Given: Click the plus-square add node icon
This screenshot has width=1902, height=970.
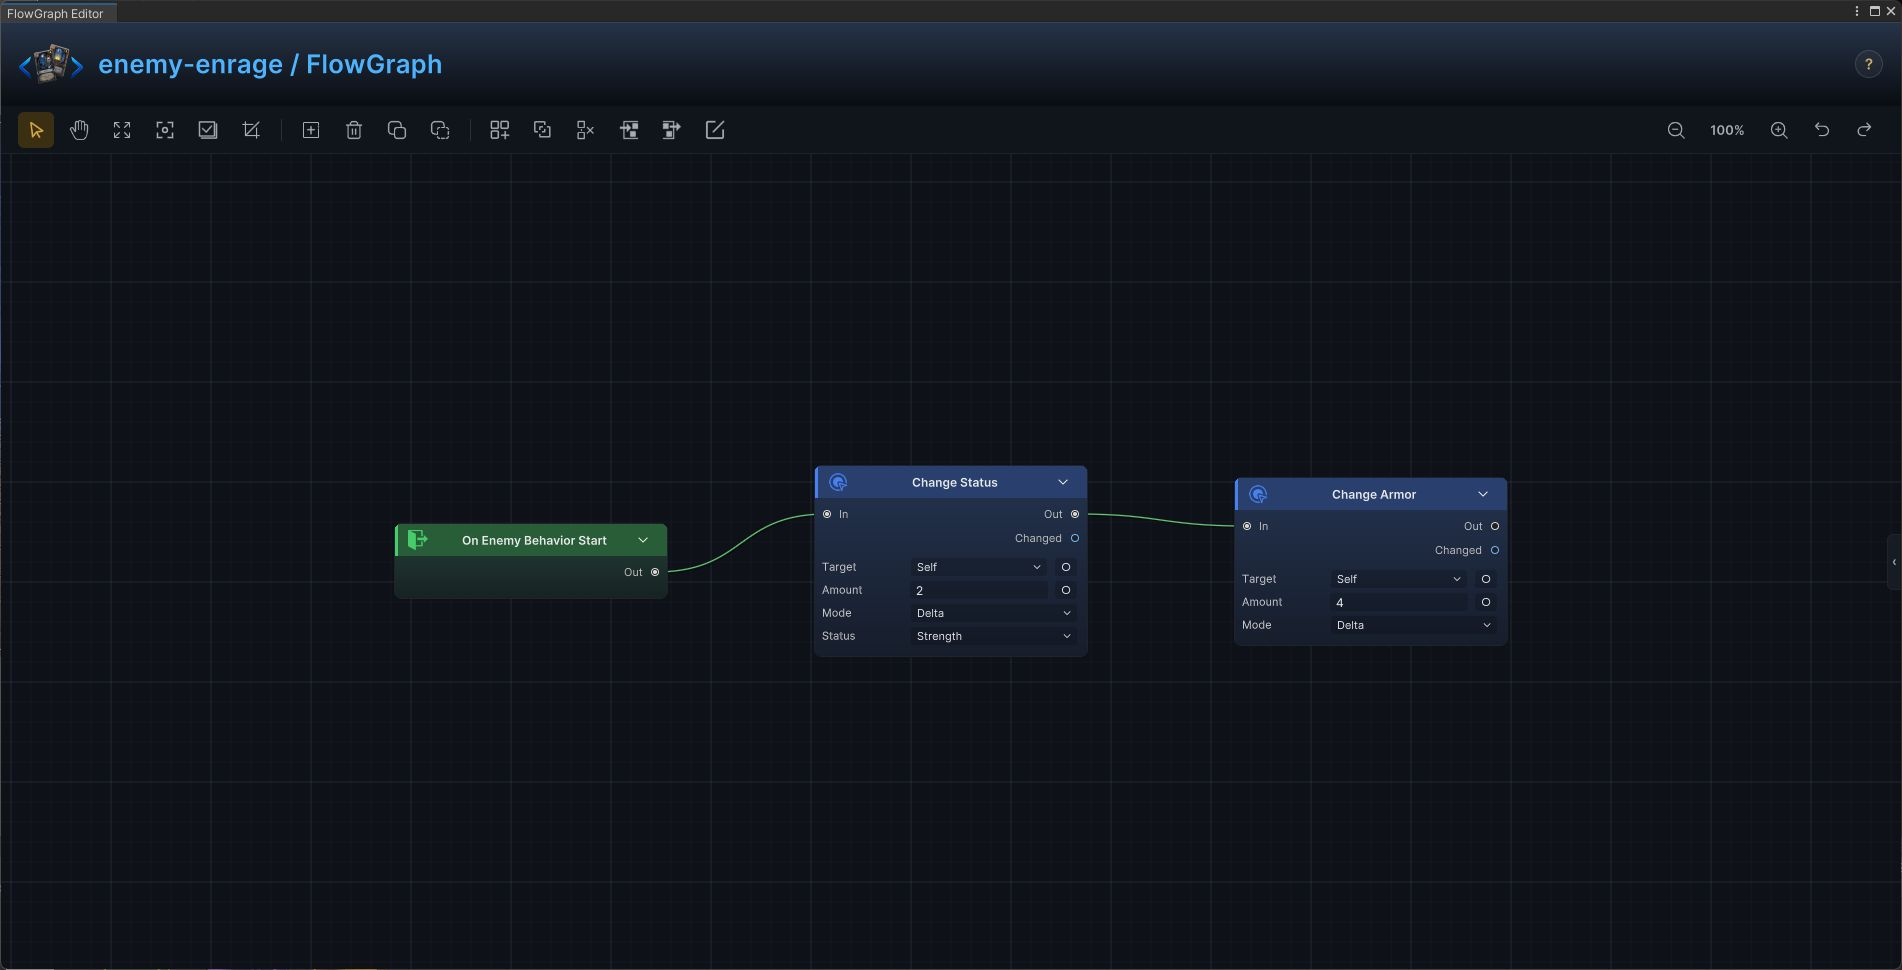Looking at the screenshot, I should (311, 130).
